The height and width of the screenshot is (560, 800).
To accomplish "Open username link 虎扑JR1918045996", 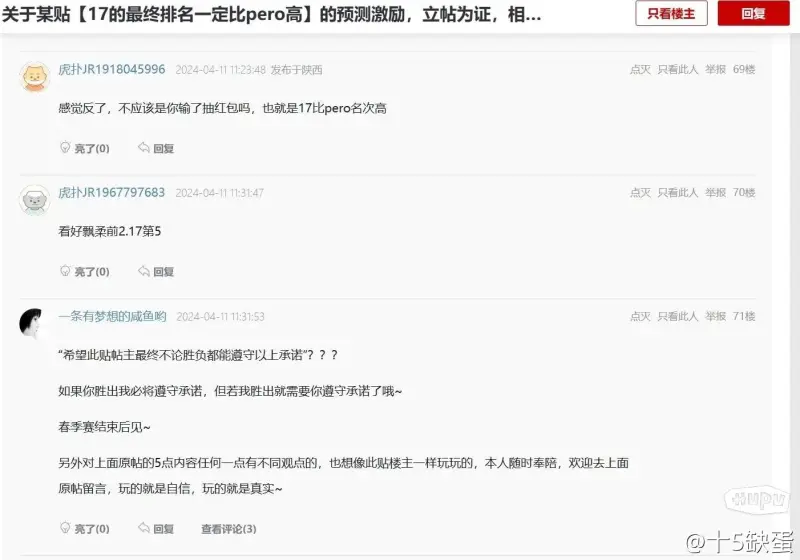I will click(x=112, y=69).
